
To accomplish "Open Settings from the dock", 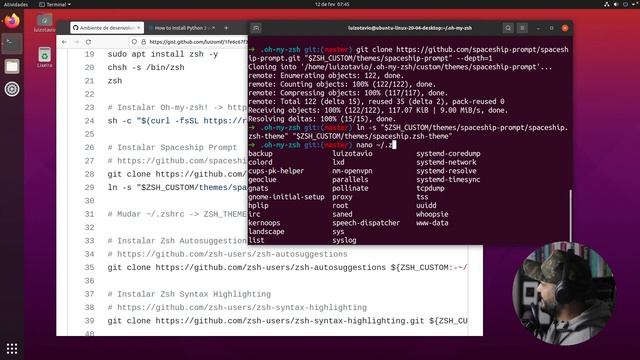I will click(x=12, y=89).
